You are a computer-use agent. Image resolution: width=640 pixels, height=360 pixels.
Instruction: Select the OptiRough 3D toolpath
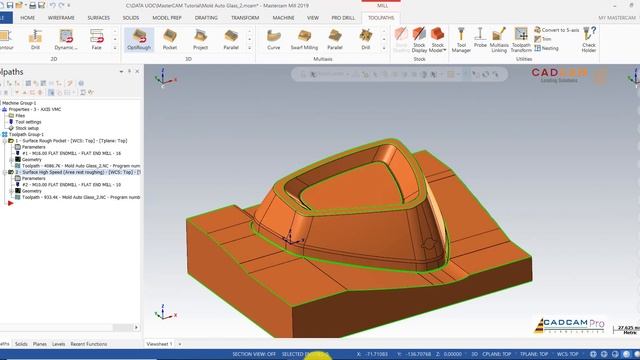139,40
